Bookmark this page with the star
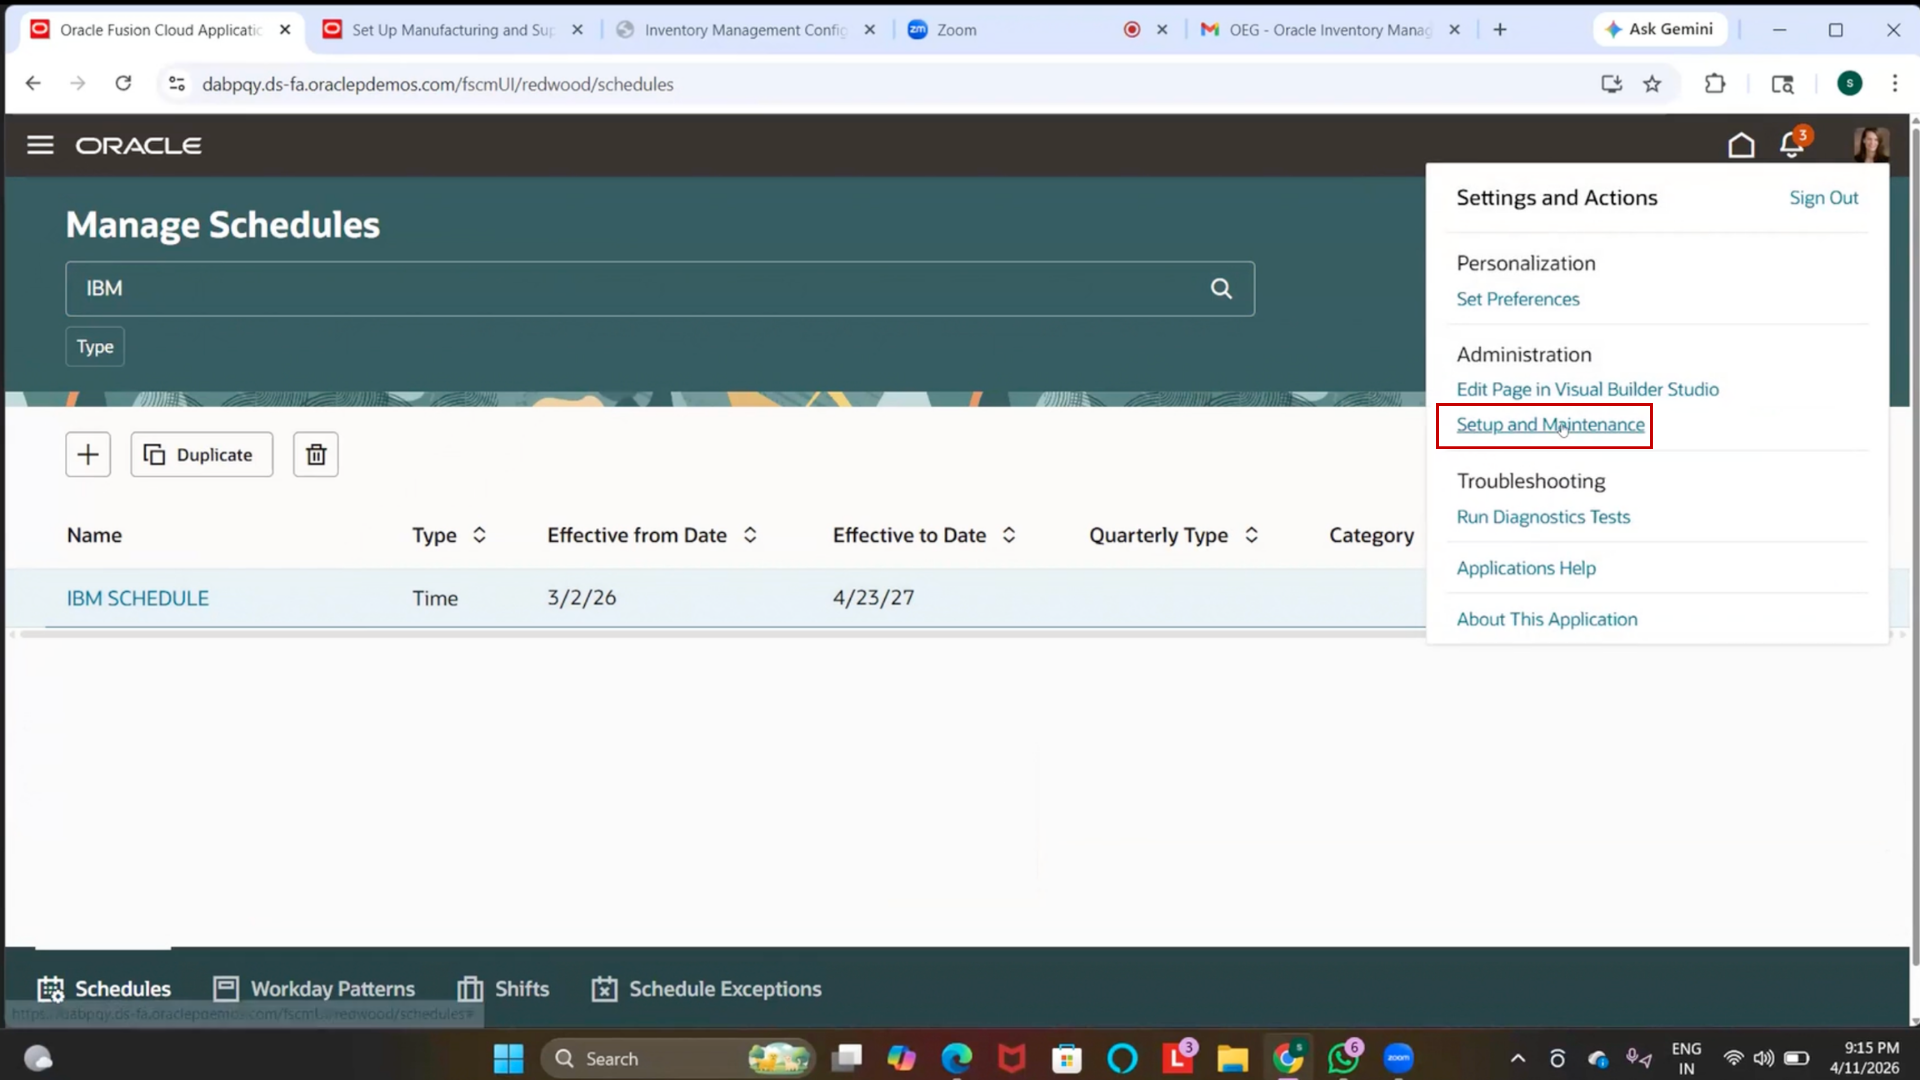The height and width of the screenshot is (1080, 1920). tap(1652, 84)
